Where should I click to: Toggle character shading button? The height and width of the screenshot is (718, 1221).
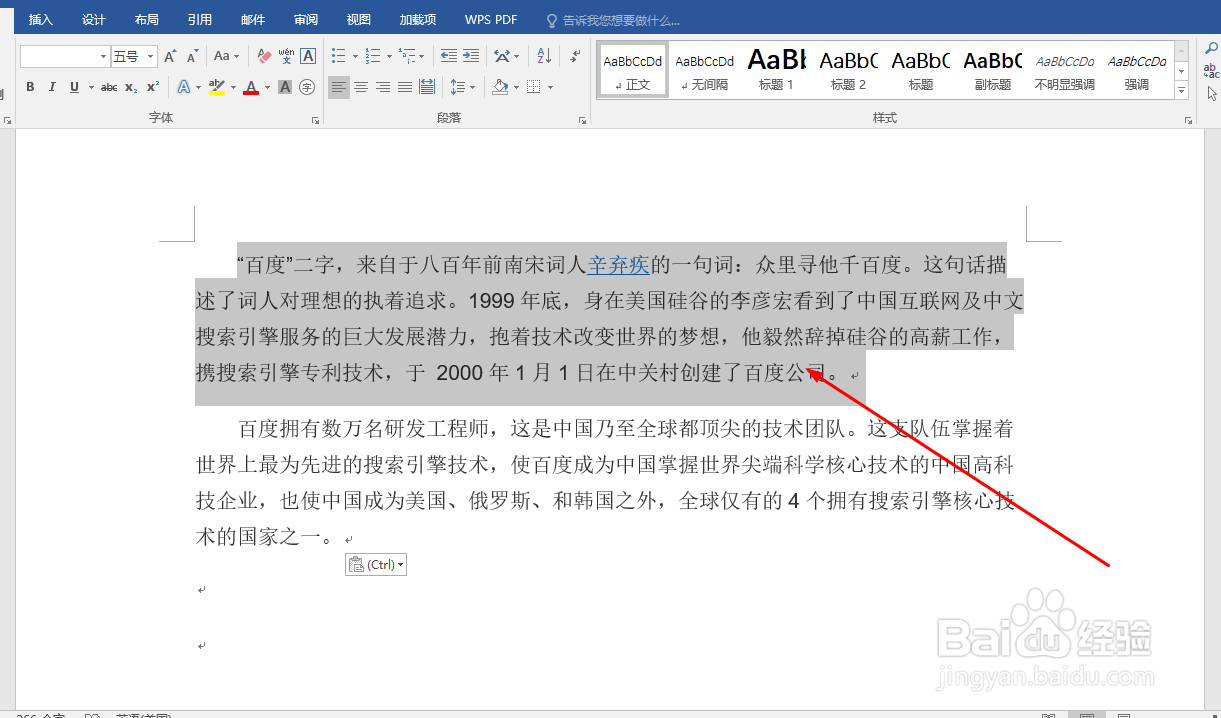coord(285,88)
